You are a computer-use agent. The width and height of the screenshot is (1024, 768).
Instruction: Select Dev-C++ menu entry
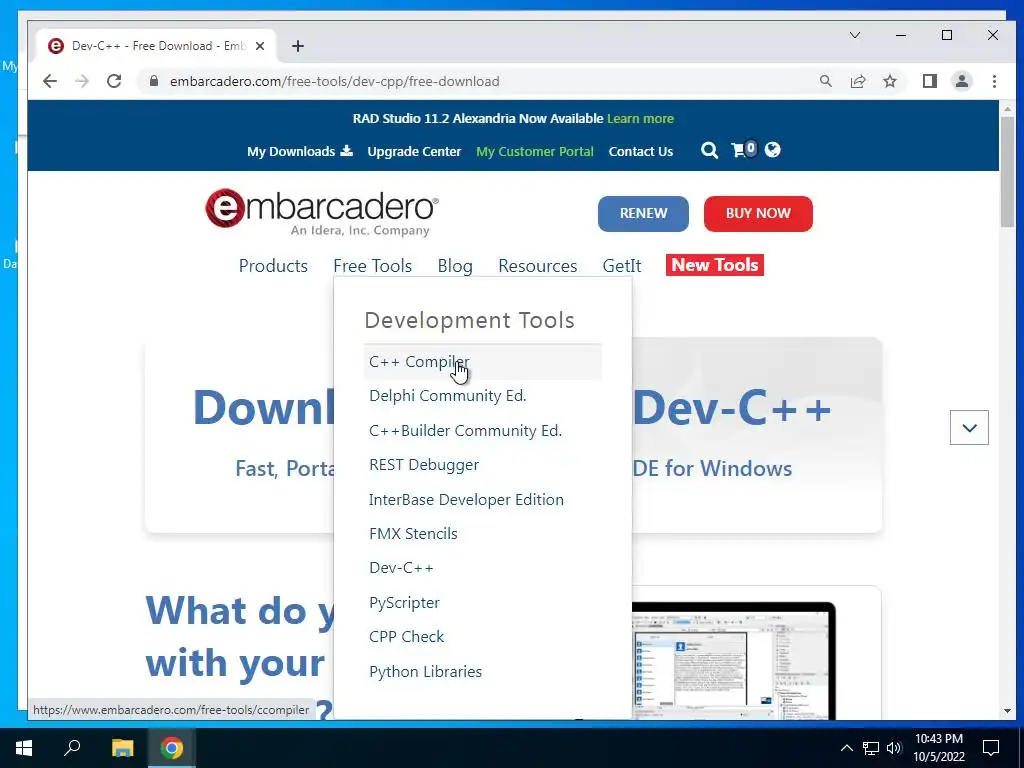(483, 568)
